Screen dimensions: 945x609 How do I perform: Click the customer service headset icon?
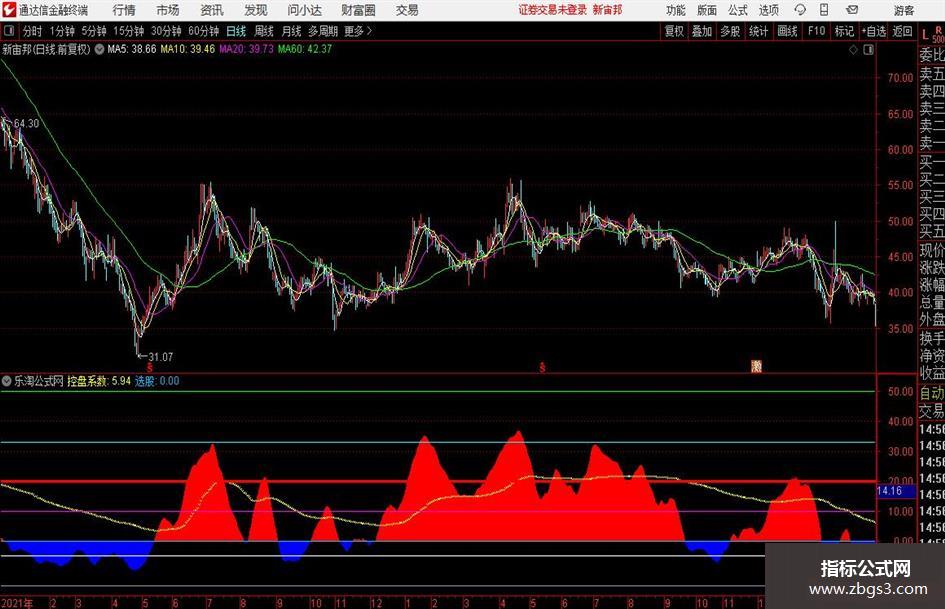800,10
